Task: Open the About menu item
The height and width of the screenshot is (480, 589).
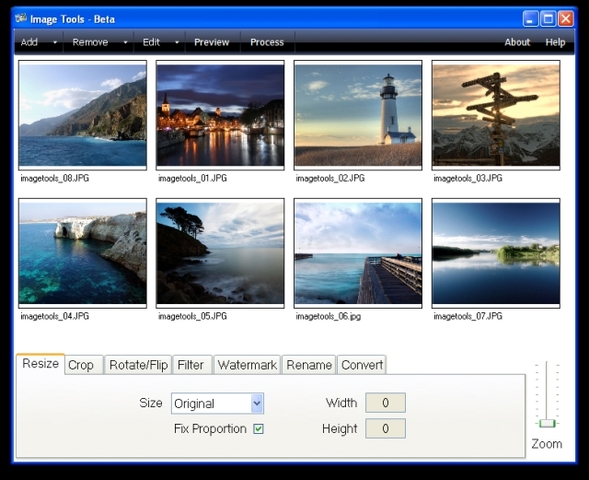Action: [517, 42]
